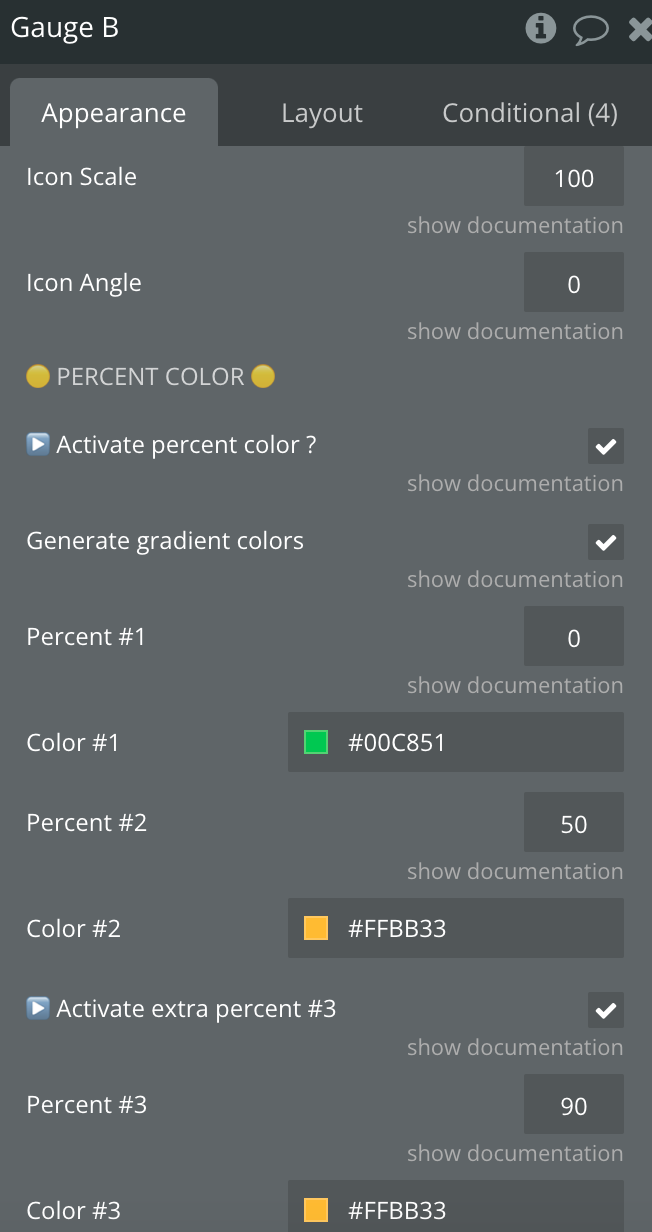Show documentation under Generate gradient colors
Screen dimensions: 652x1232
point(514,580)
